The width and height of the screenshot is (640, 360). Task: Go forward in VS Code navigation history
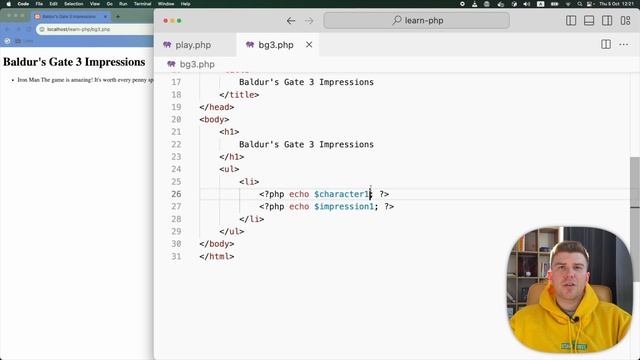(x=309, y=20)
